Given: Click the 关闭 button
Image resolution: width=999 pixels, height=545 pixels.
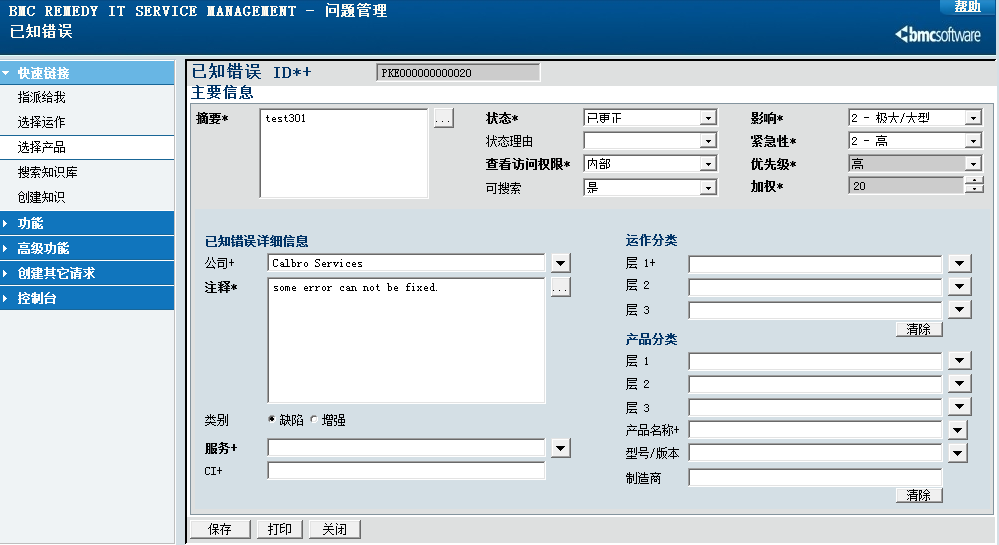Looking at the screenshot, I should (334, 529).
